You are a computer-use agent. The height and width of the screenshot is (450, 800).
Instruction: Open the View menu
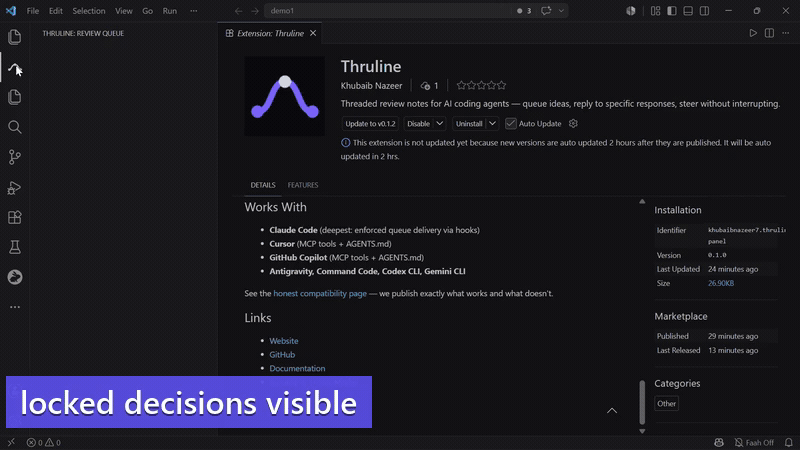123,11
